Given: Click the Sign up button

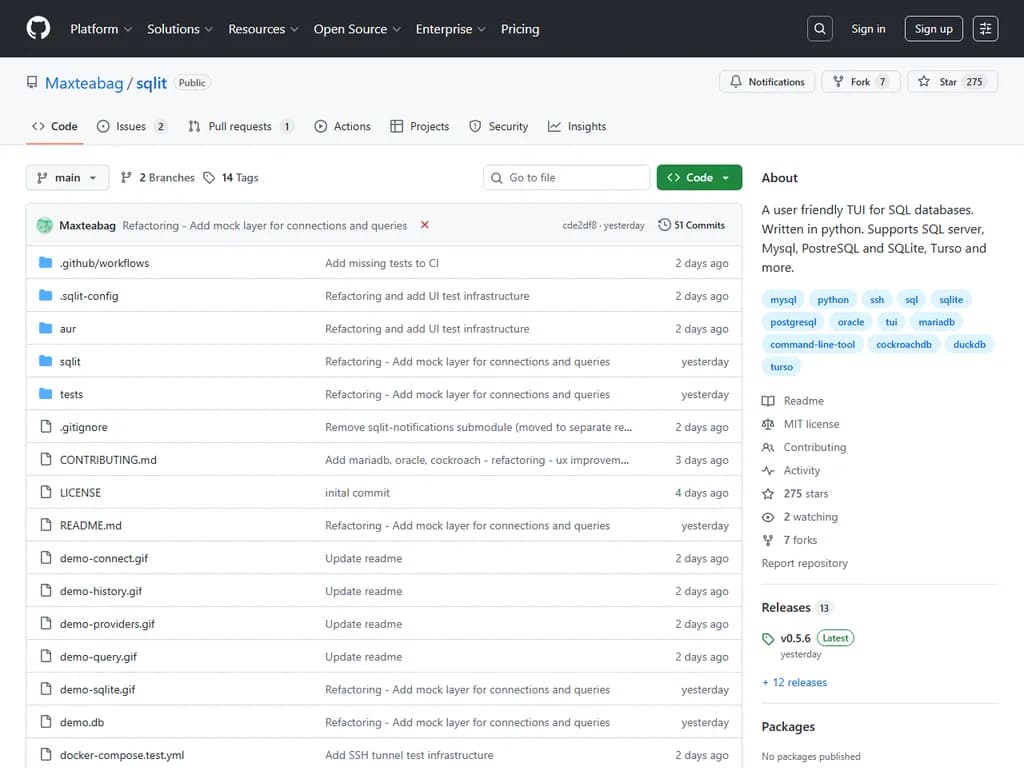Looking at the screenshot, I should [933, 28].
